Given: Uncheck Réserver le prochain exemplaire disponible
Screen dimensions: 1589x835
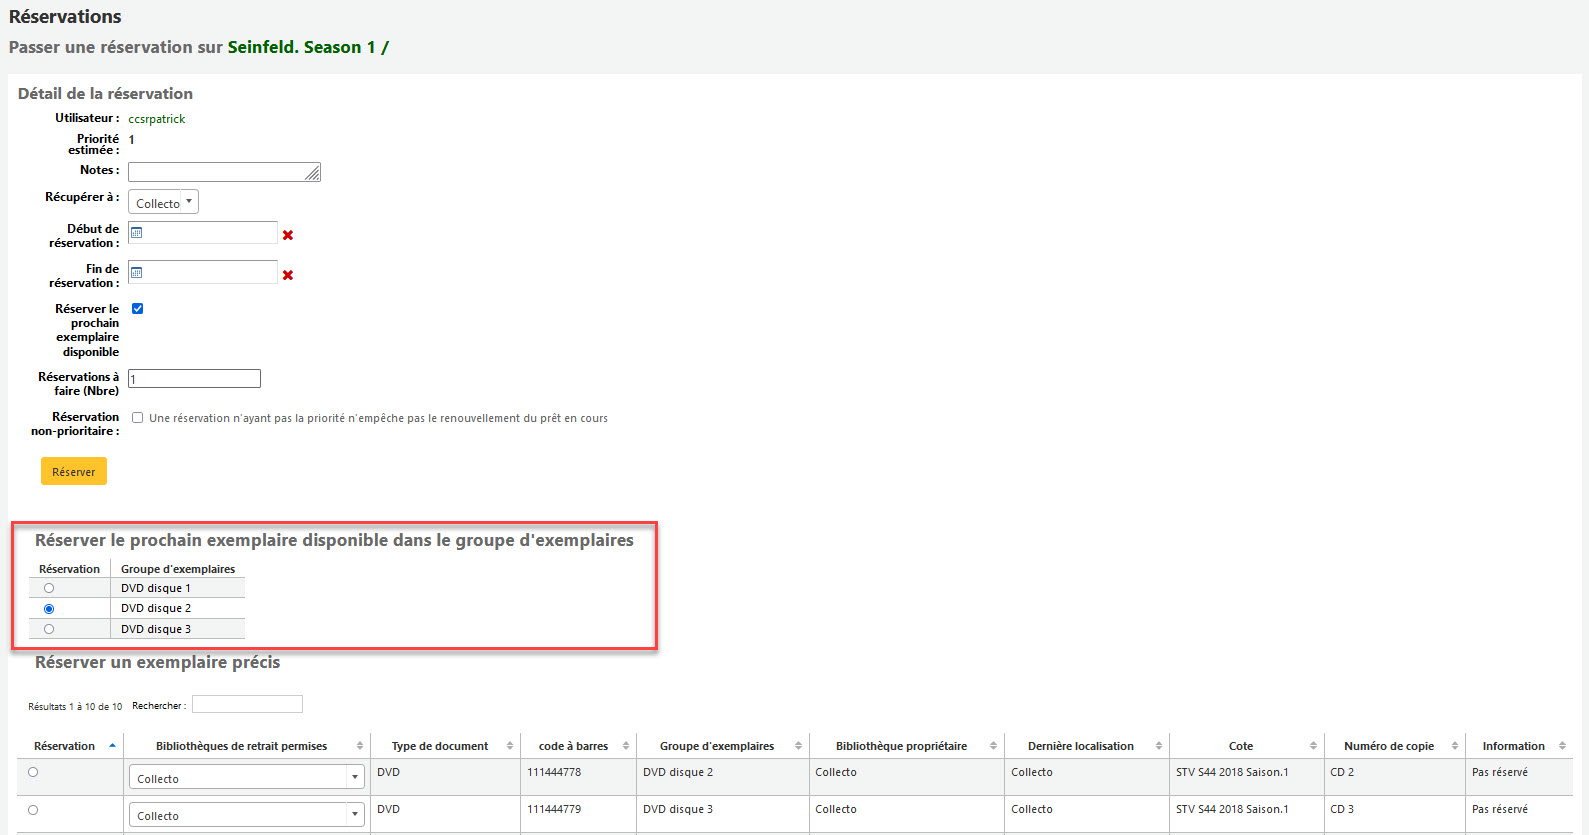Looking at the screenshot, I should 138,309.
